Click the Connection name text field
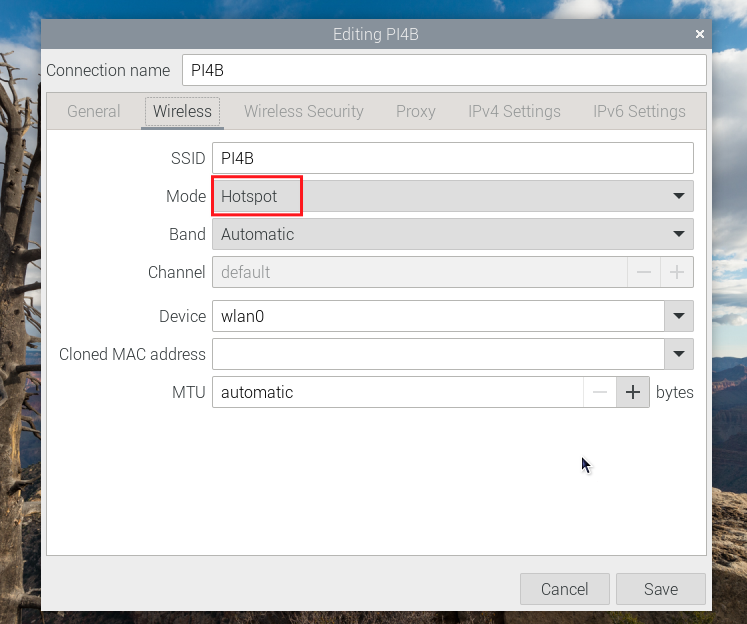Viewport: 747px width, 624px height. pos(443,71)
